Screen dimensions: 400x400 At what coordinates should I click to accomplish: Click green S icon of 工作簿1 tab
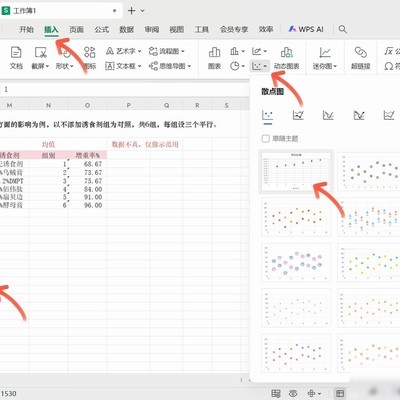click(x=6, y=11)
